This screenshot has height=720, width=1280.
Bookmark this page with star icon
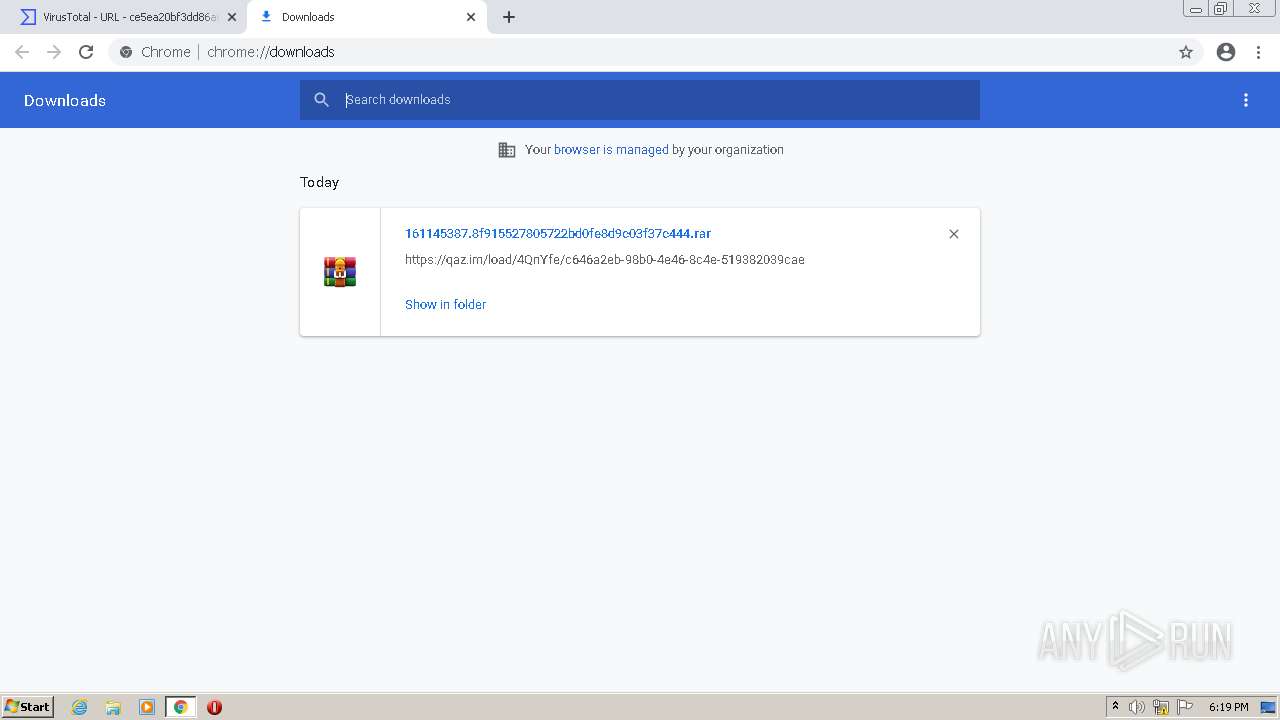click(1186, 52)
